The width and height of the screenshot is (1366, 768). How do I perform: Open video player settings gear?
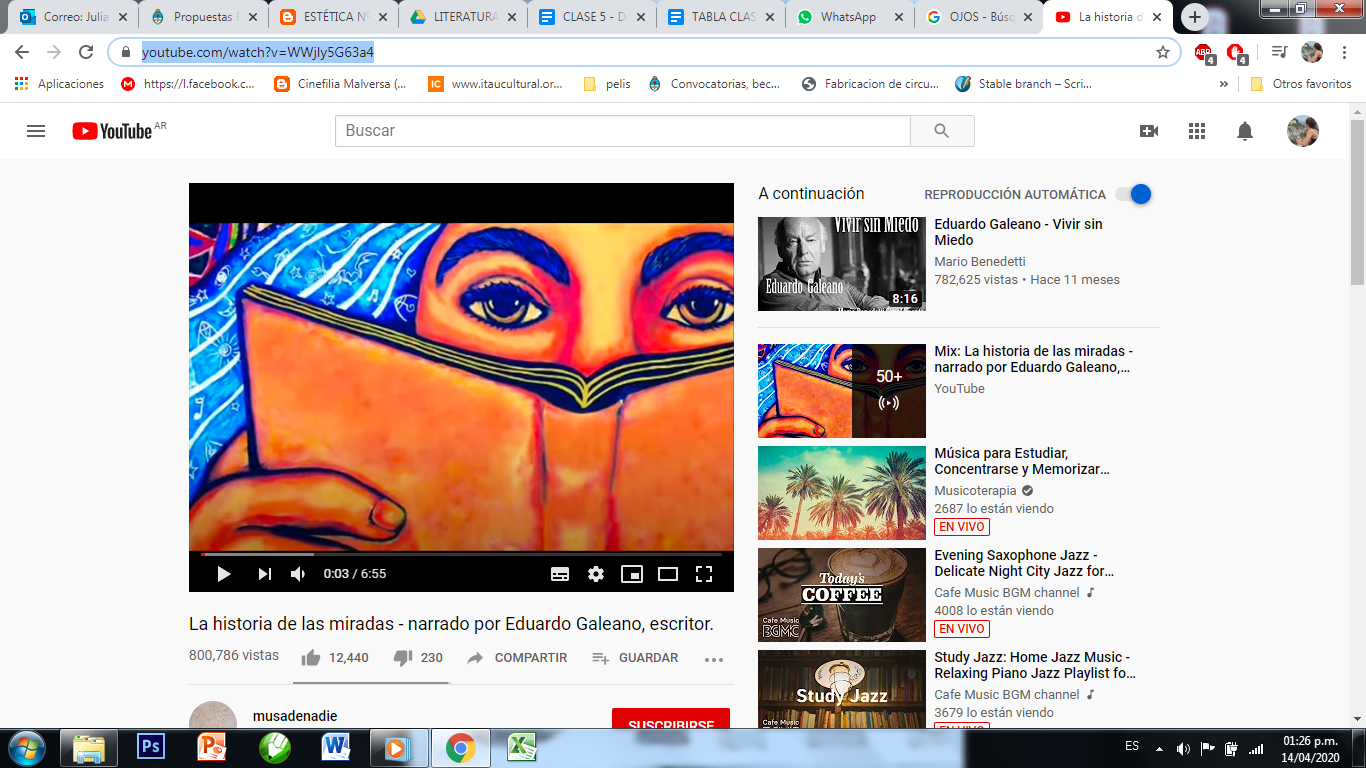point(596,574)
